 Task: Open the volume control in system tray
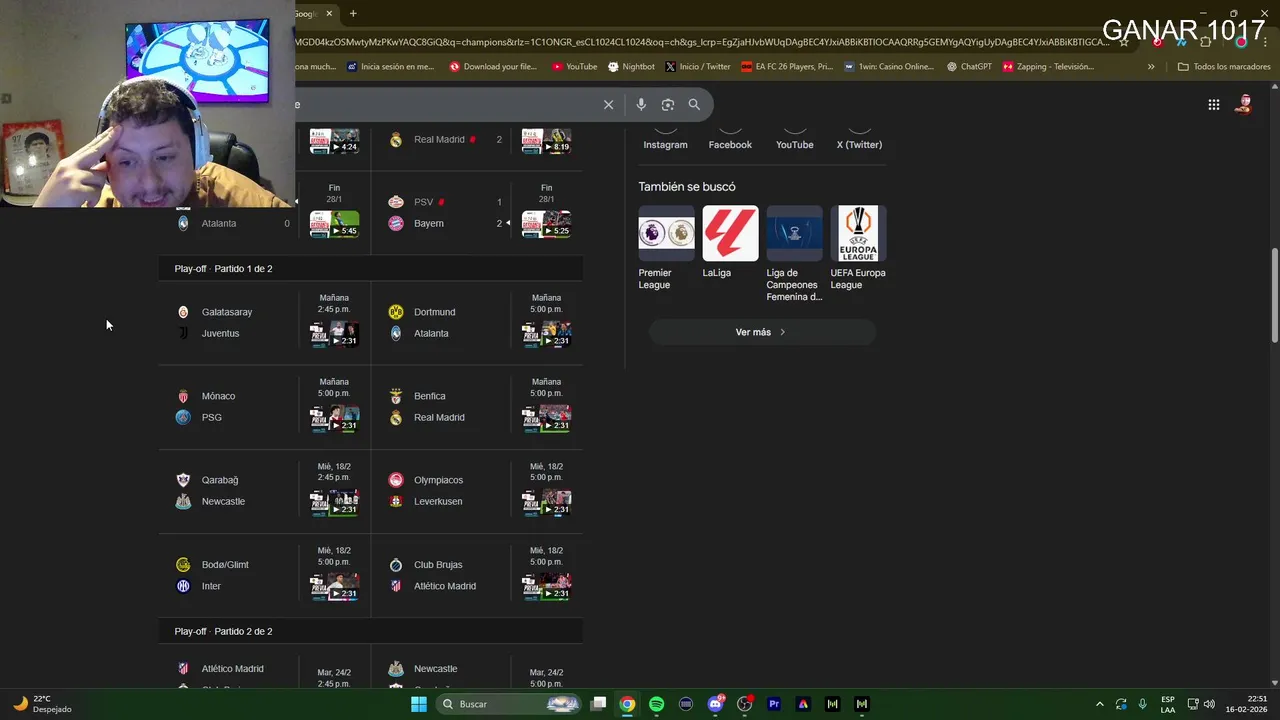[1209, 704]
